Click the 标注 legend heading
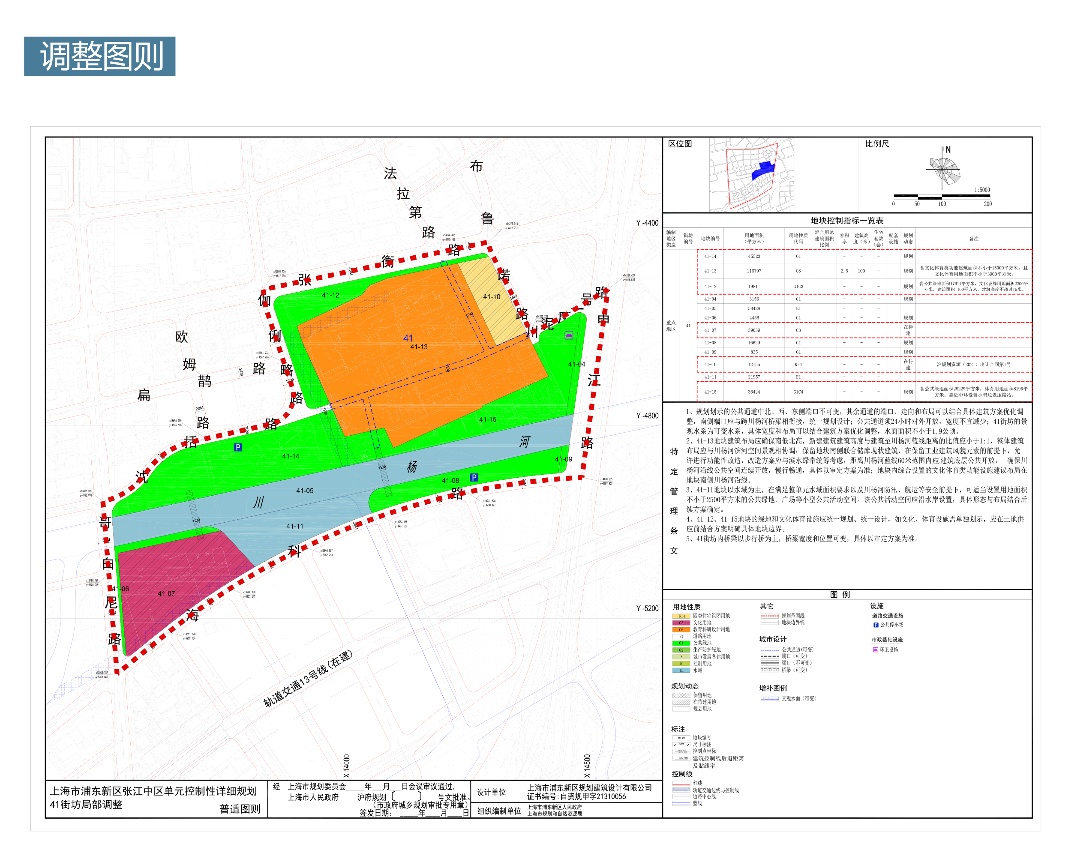 pos(678,729)
